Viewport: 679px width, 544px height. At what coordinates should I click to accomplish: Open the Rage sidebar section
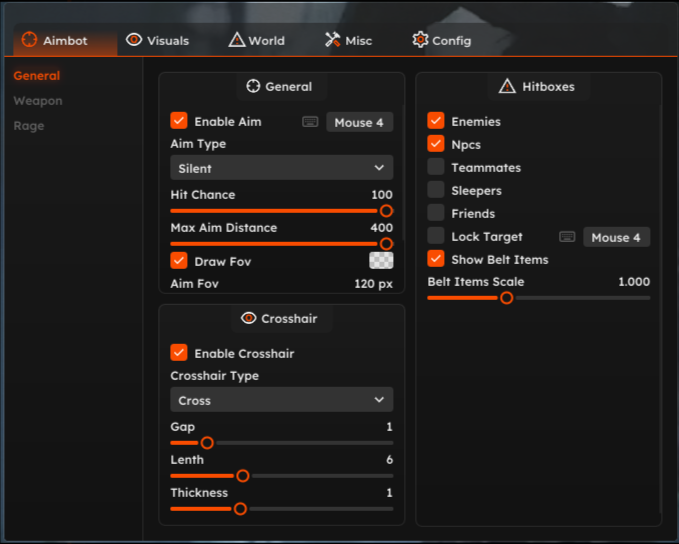[x=29, y=126]
